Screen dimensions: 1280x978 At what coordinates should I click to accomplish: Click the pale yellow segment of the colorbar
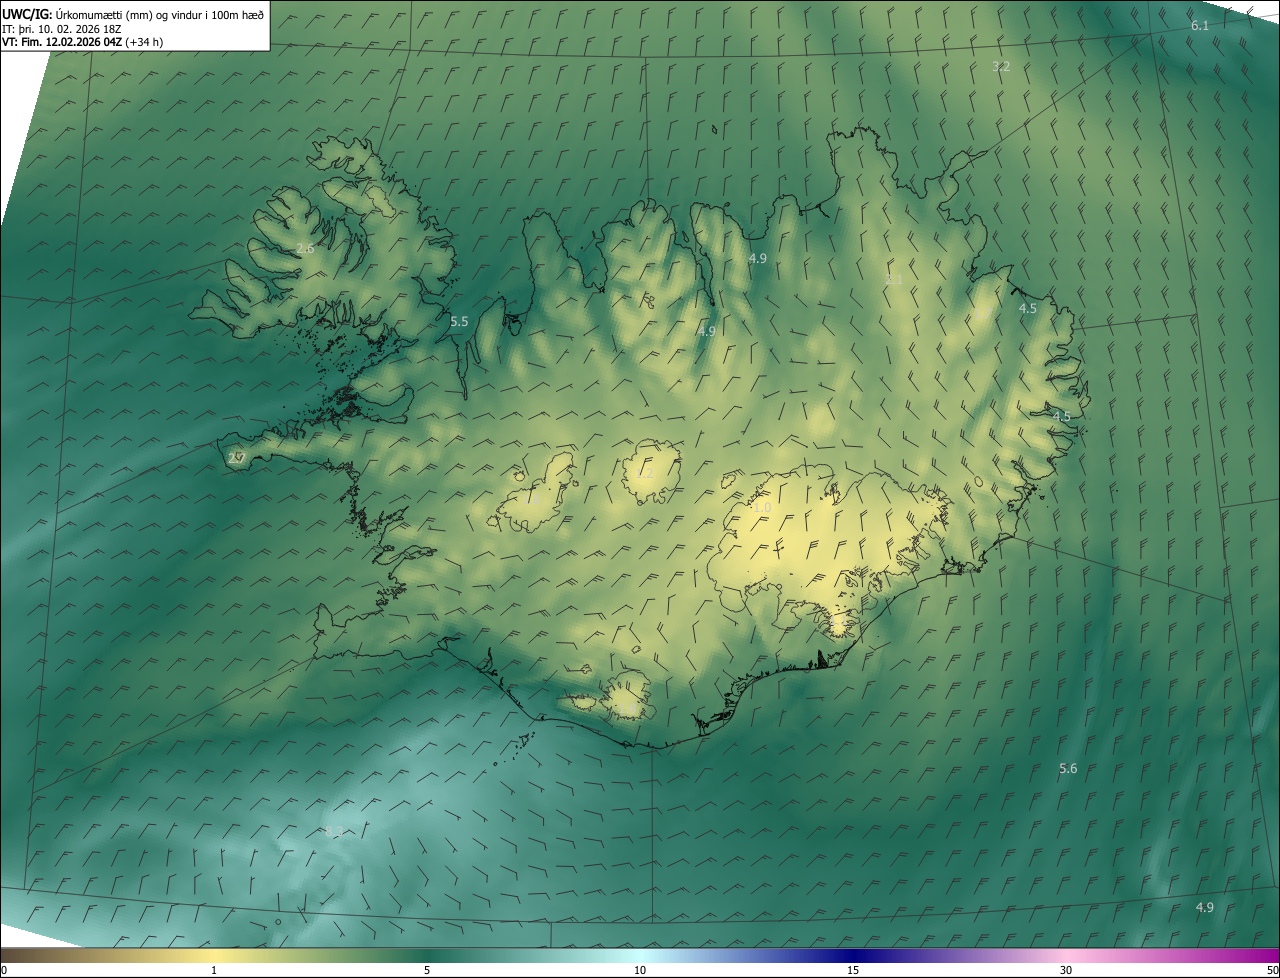tap(213, 956)
